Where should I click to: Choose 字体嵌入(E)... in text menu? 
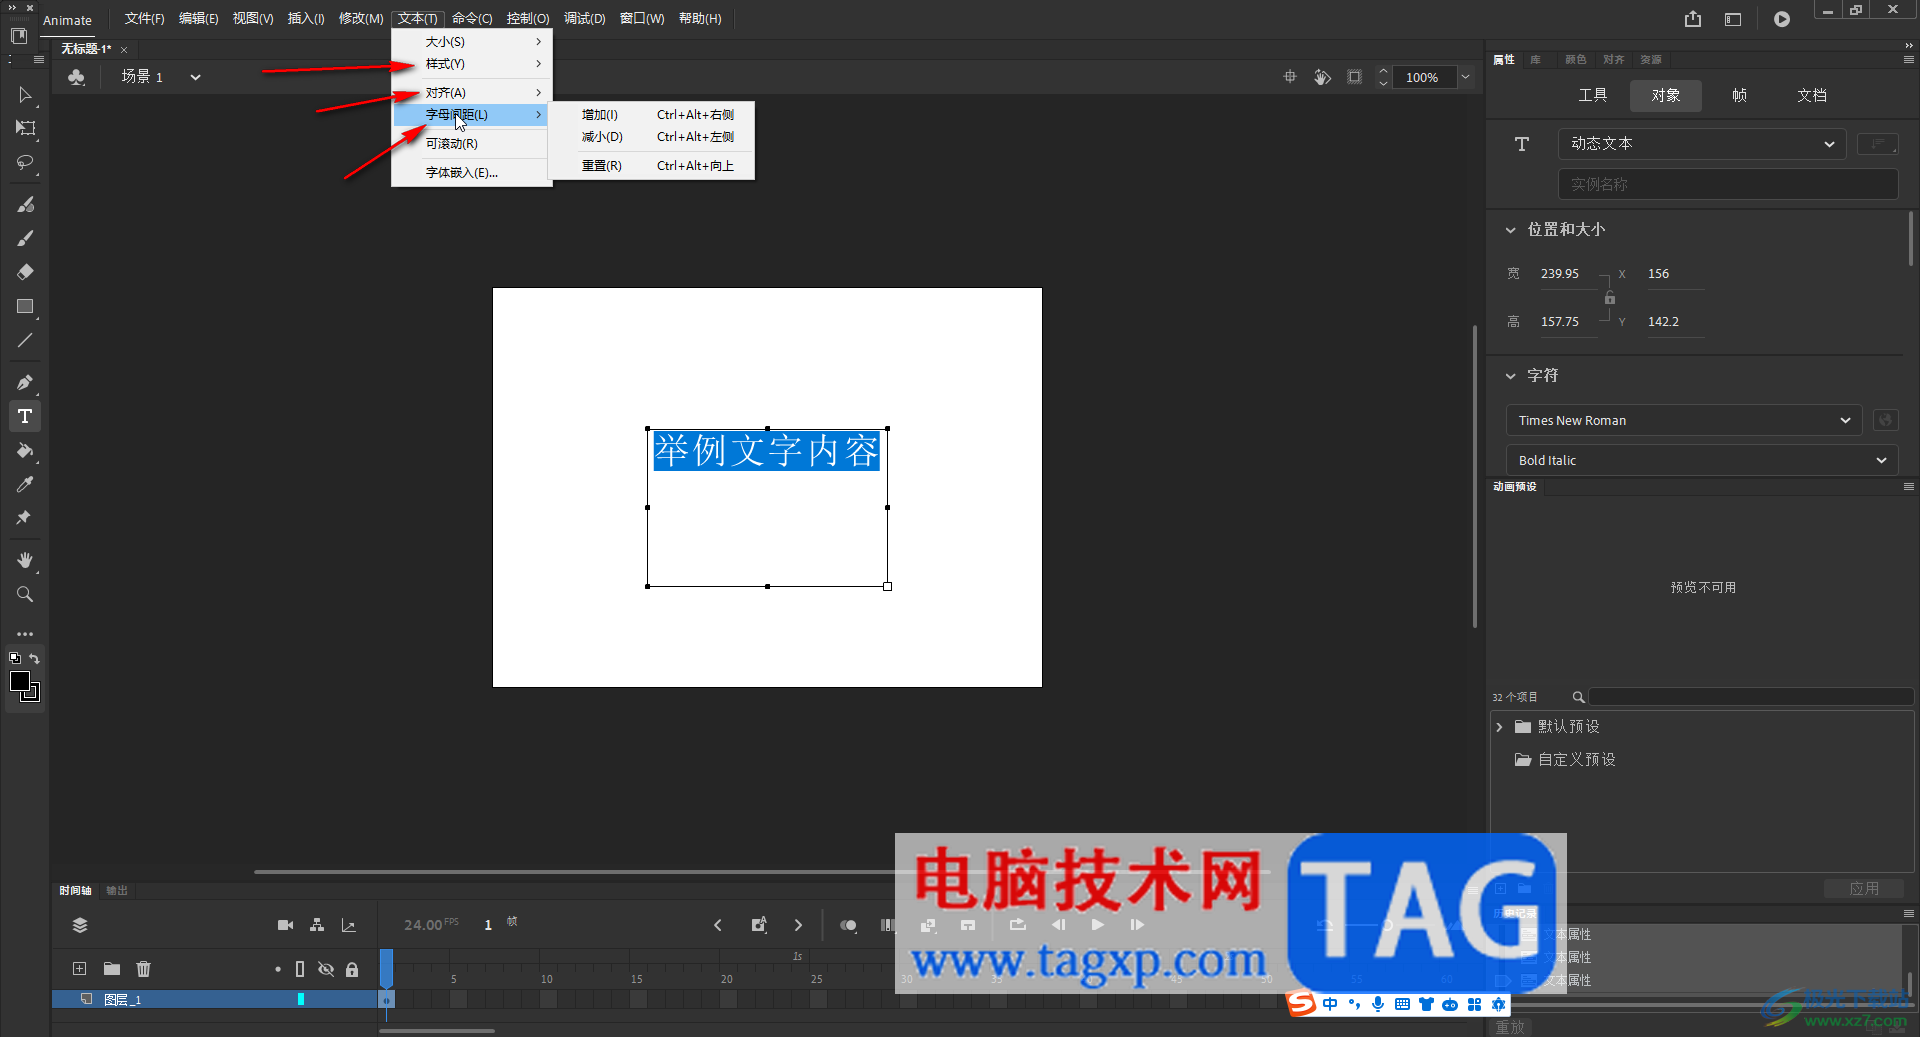click(471, 173)
